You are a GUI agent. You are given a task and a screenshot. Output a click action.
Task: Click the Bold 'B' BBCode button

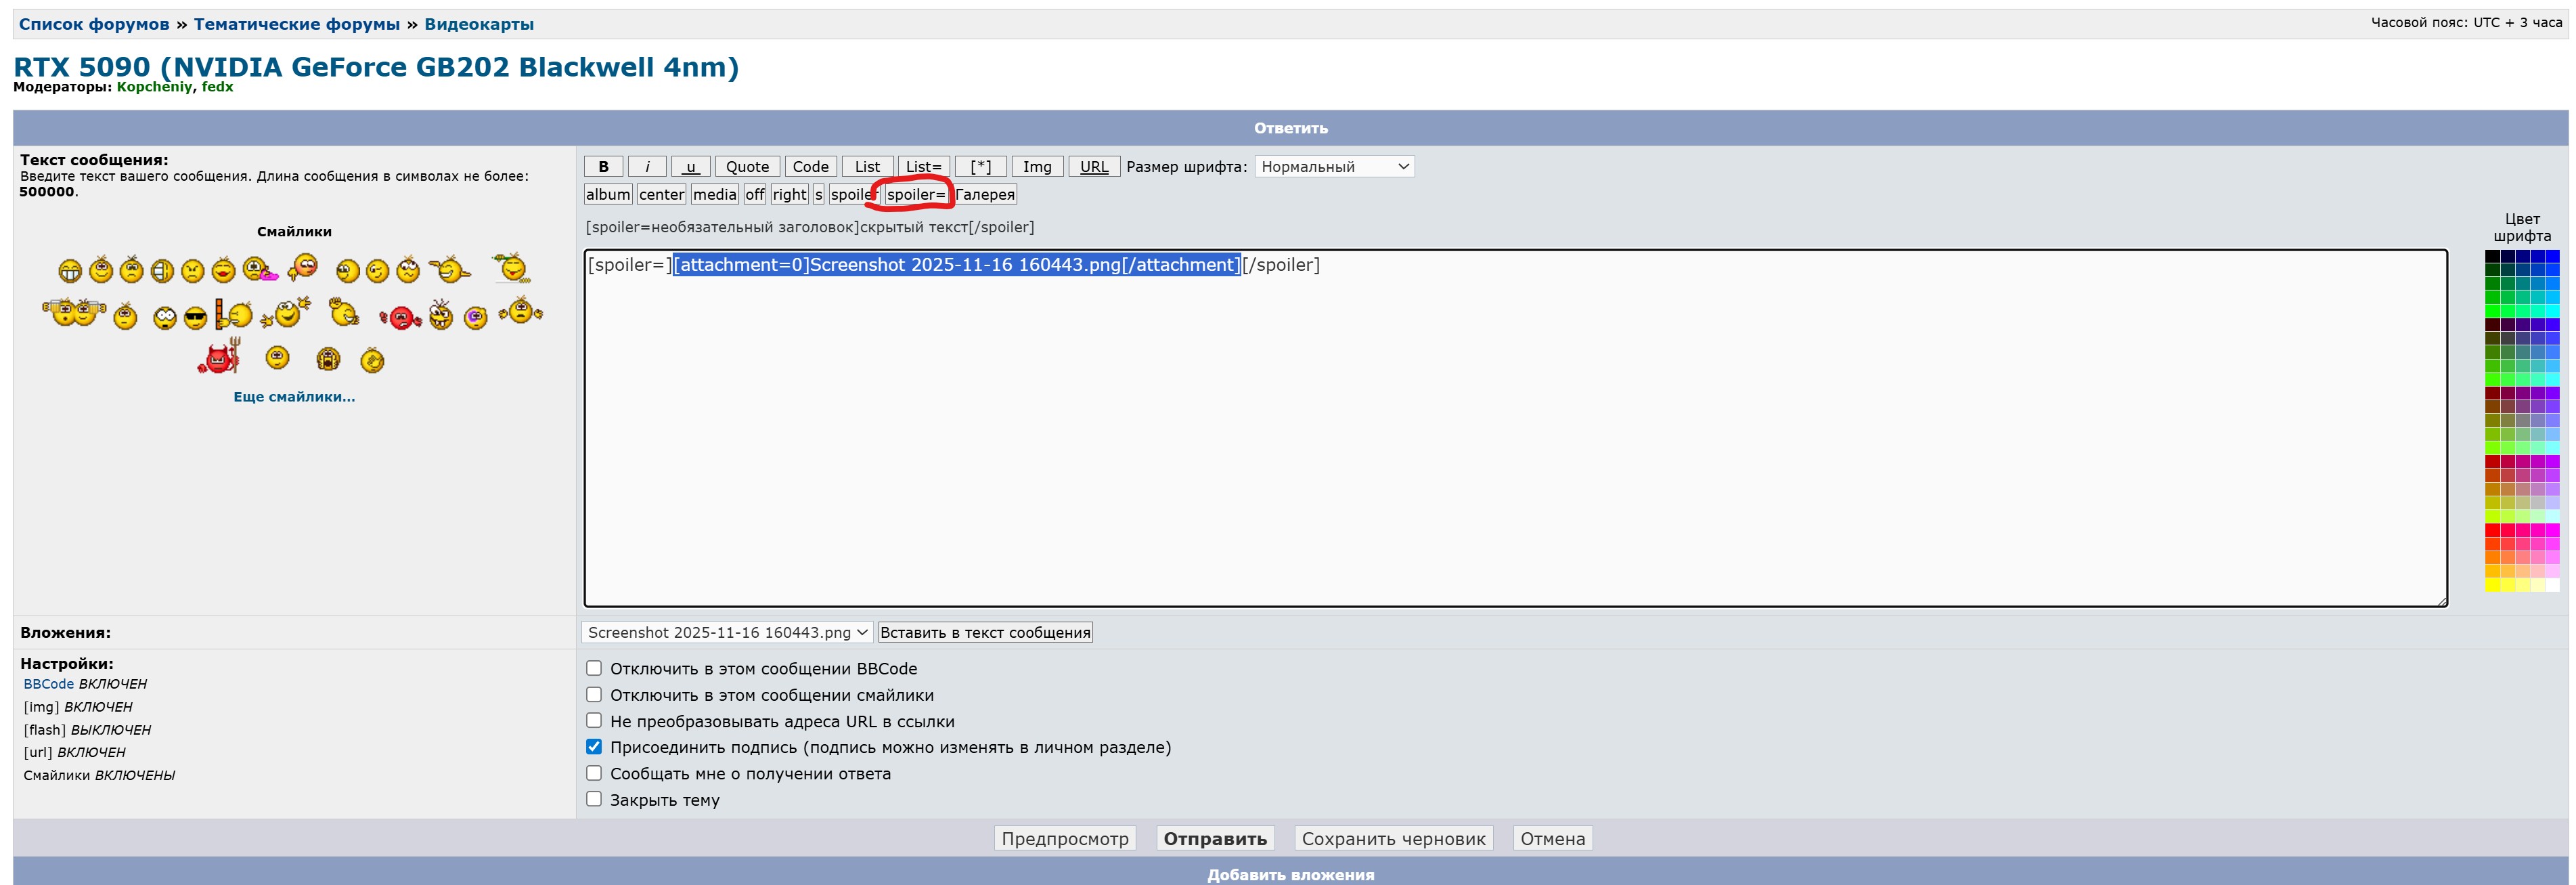click(x=603, y=167)
